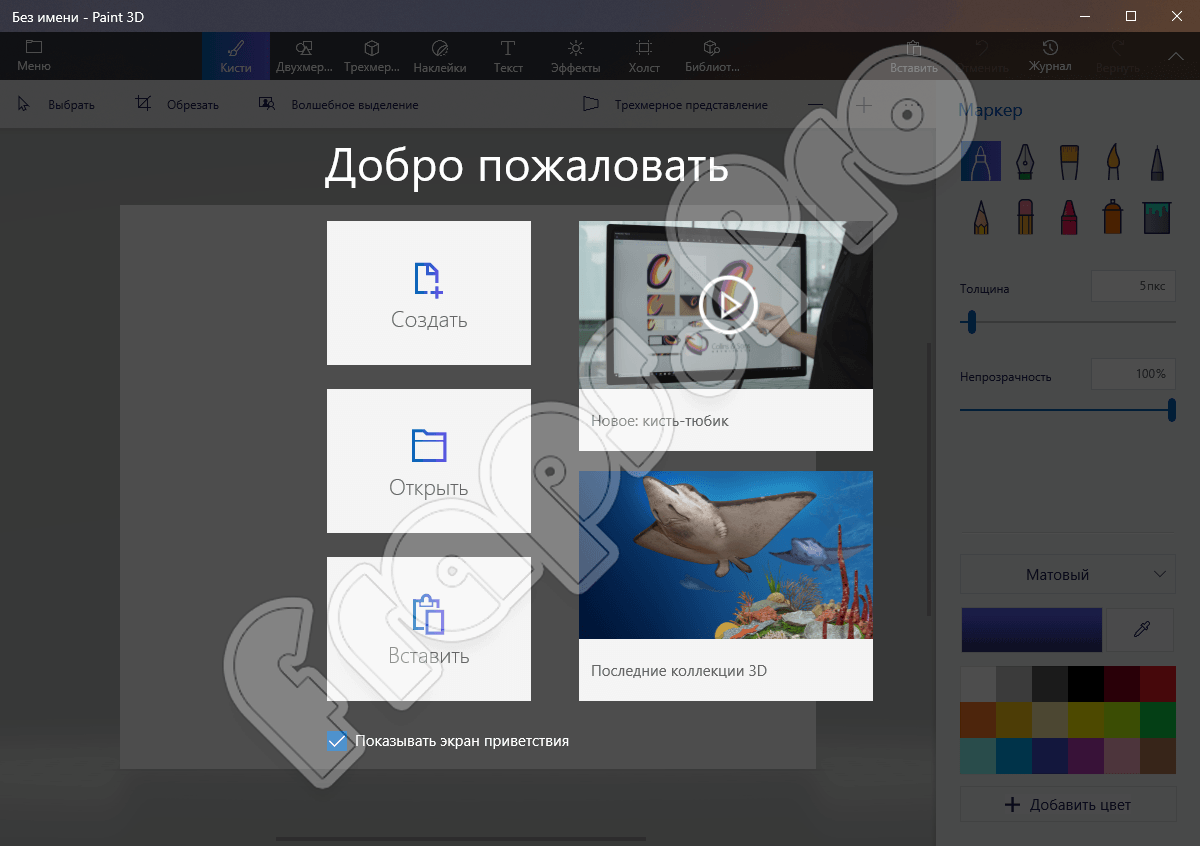This screenshot has width=1200, height=846.
Task: Open the Меню menu
Action: point(34,56)
